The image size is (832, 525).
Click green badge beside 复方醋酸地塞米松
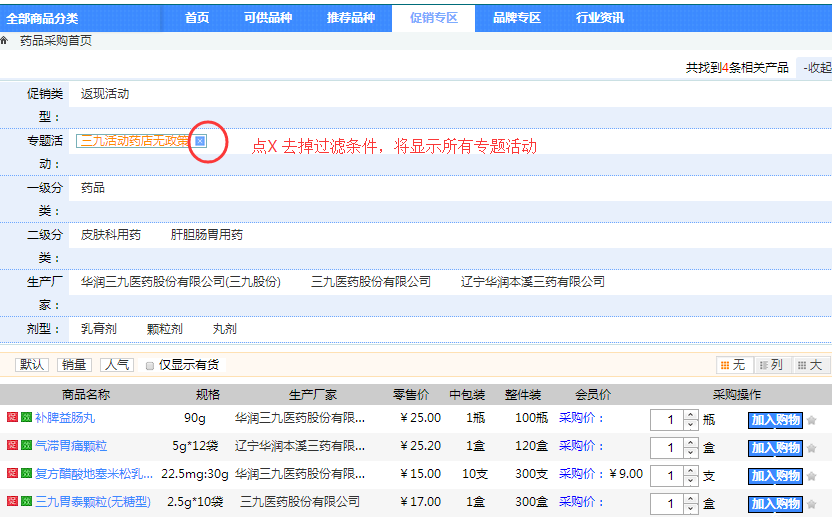[27, 473]
